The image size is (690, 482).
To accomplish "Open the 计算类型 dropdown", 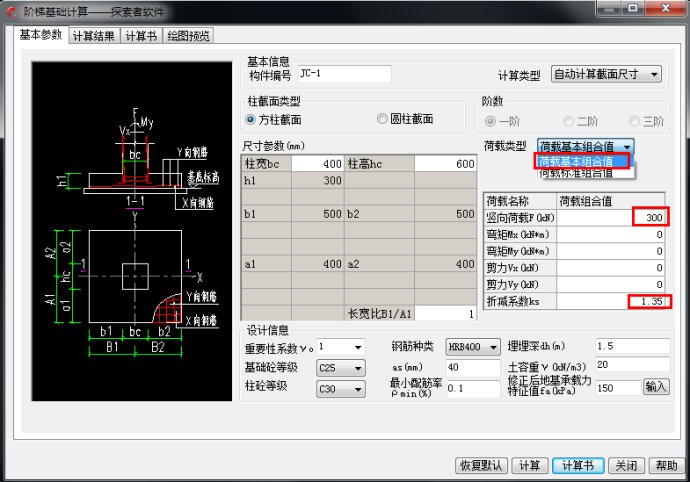I will [x=606, y=74].
